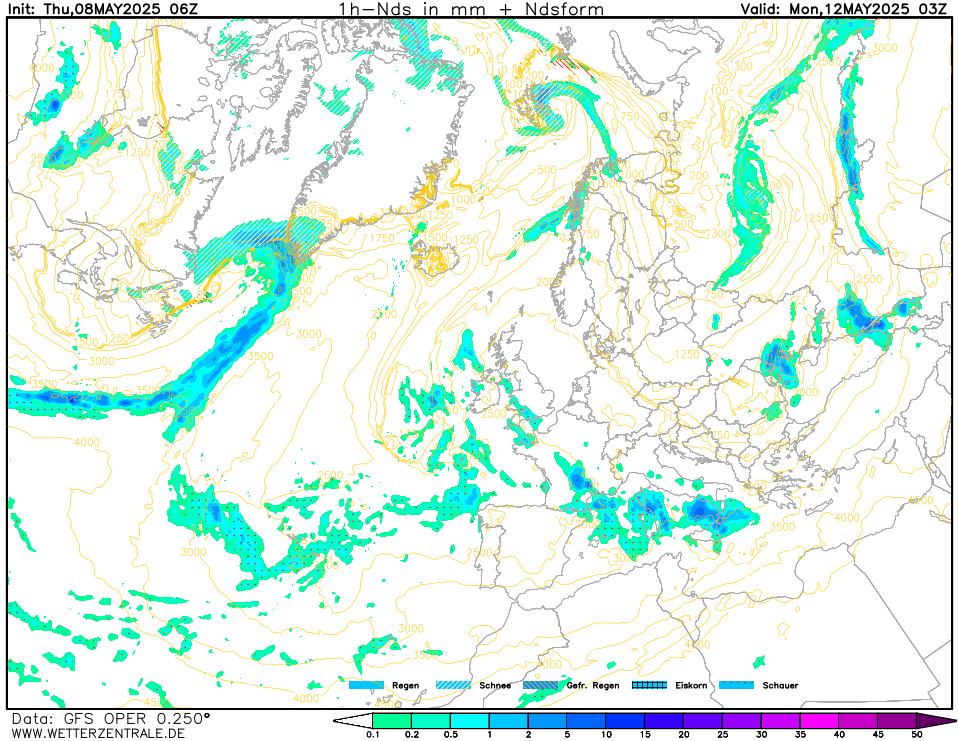Viewport: 959px width, 741px height.
Task: Click the Data: GFS OPER 0.250° label
Action: tap(111, 718)
